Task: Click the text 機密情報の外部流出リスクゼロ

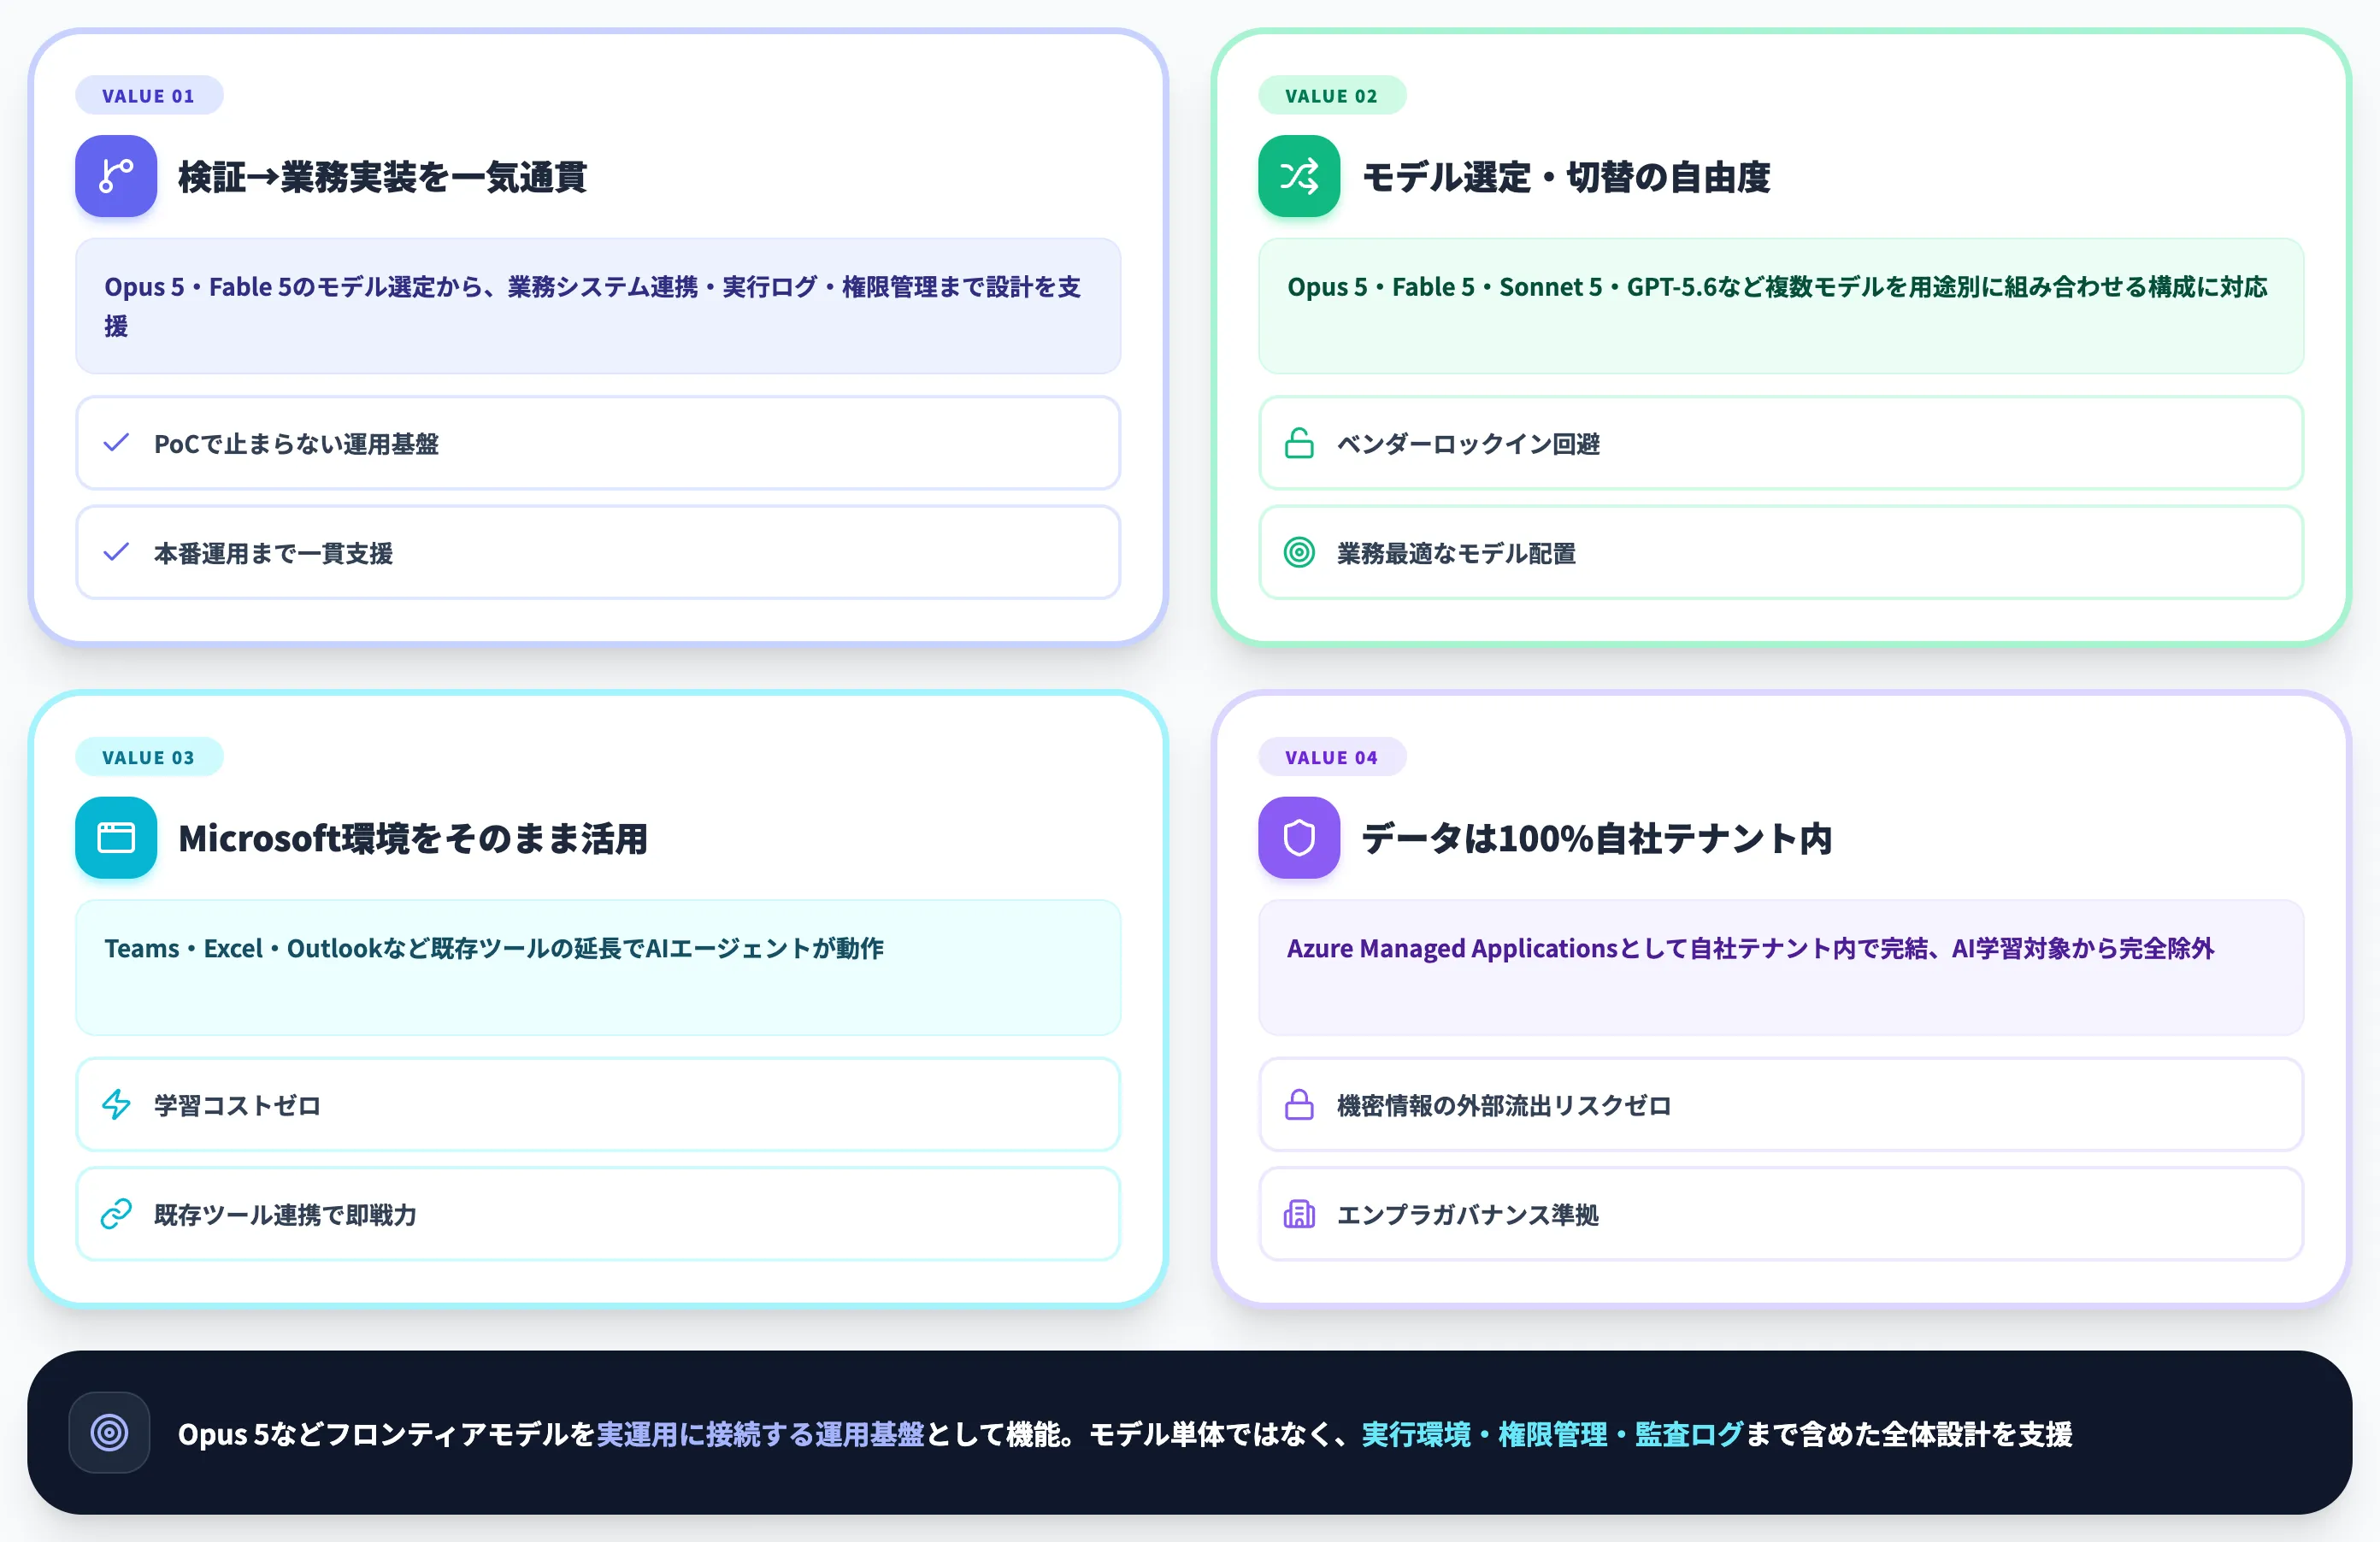Action: pos(1504,1105)
